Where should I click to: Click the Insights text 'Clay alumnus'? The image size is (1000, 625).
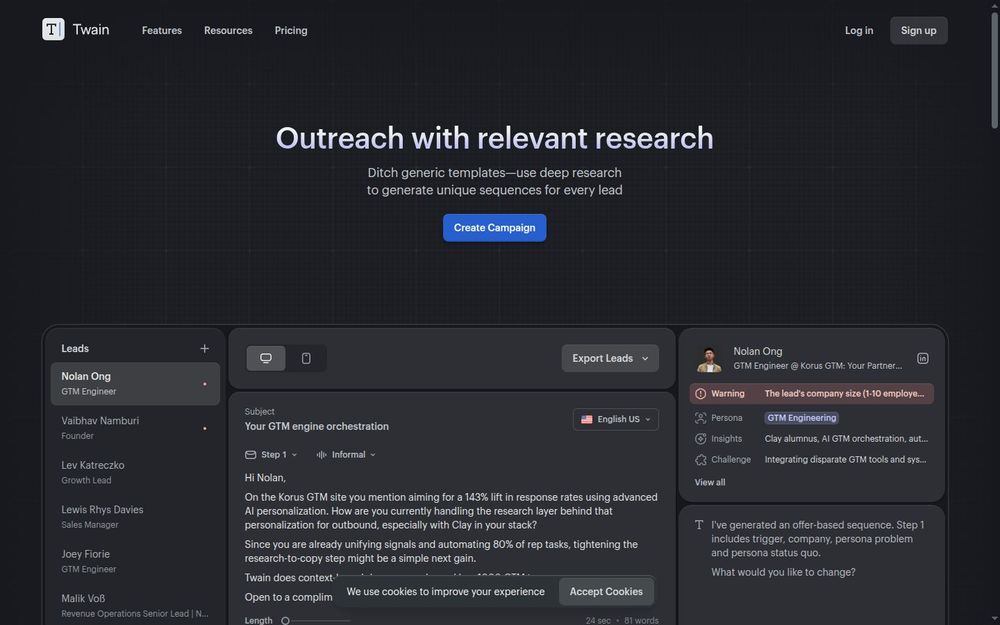point(791,439)
